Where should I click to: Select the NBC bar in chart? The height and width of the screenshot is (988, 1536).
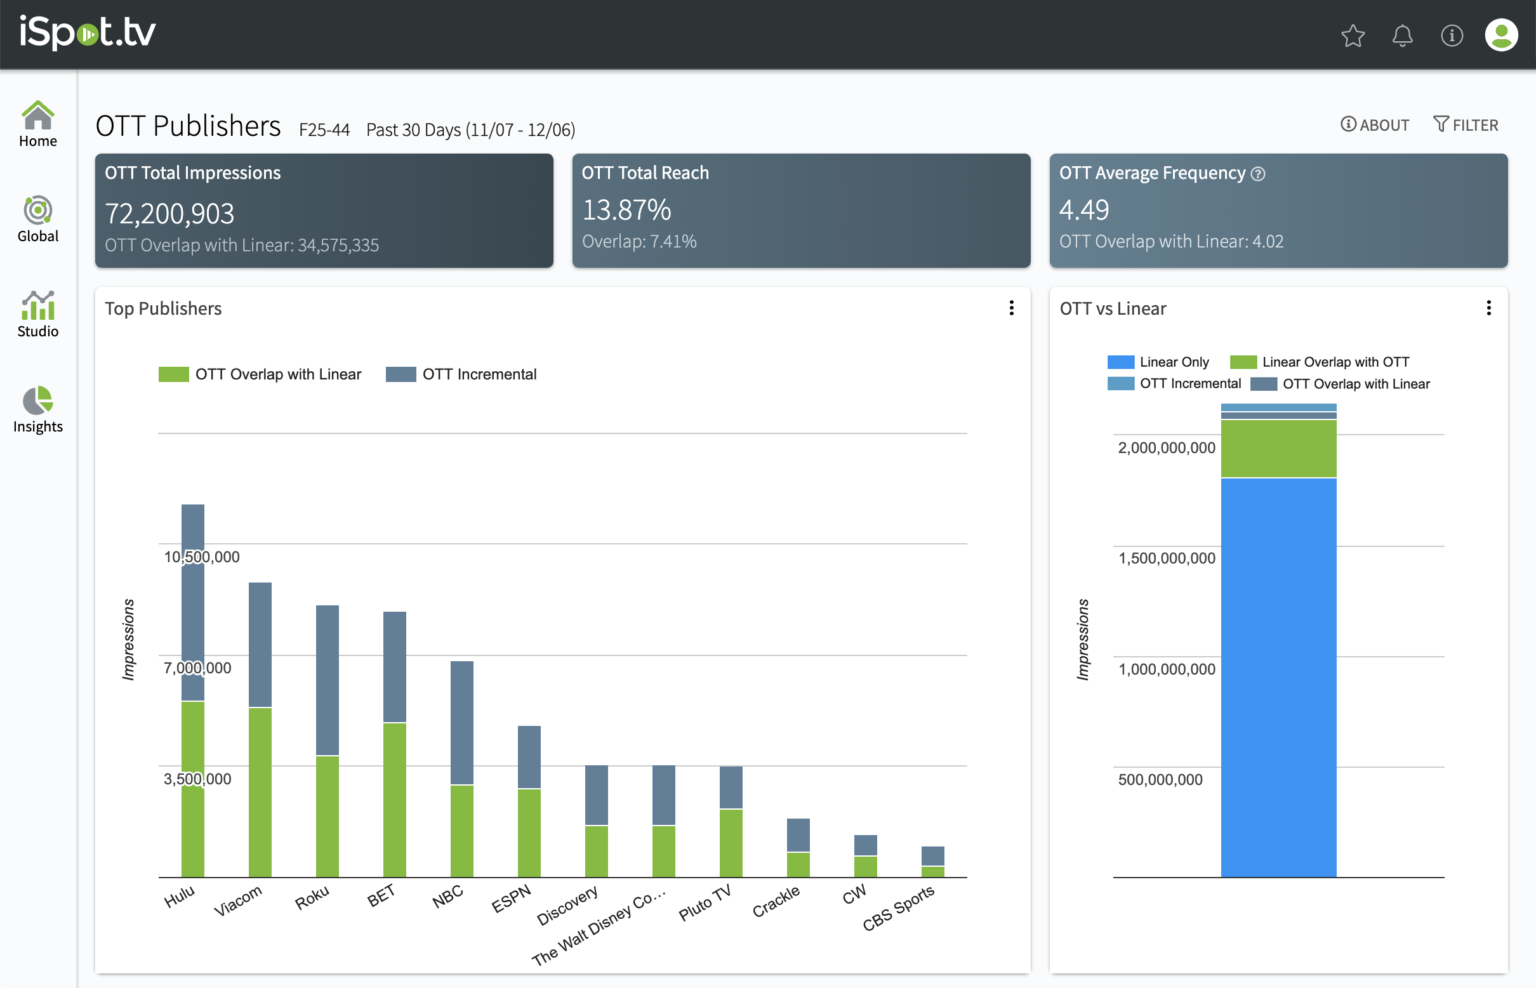click(462, 769)
